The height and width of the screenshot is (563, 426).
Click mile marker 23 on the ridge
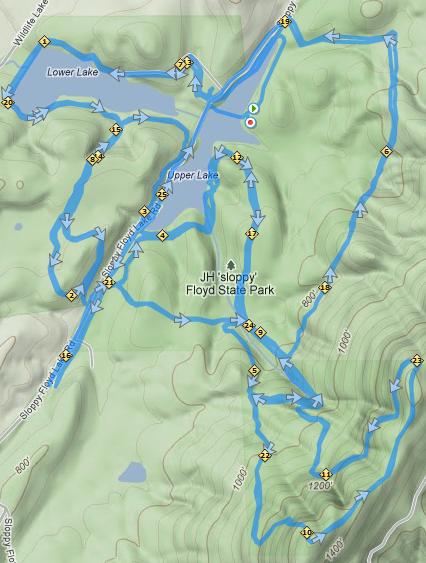tap(417, 360)
